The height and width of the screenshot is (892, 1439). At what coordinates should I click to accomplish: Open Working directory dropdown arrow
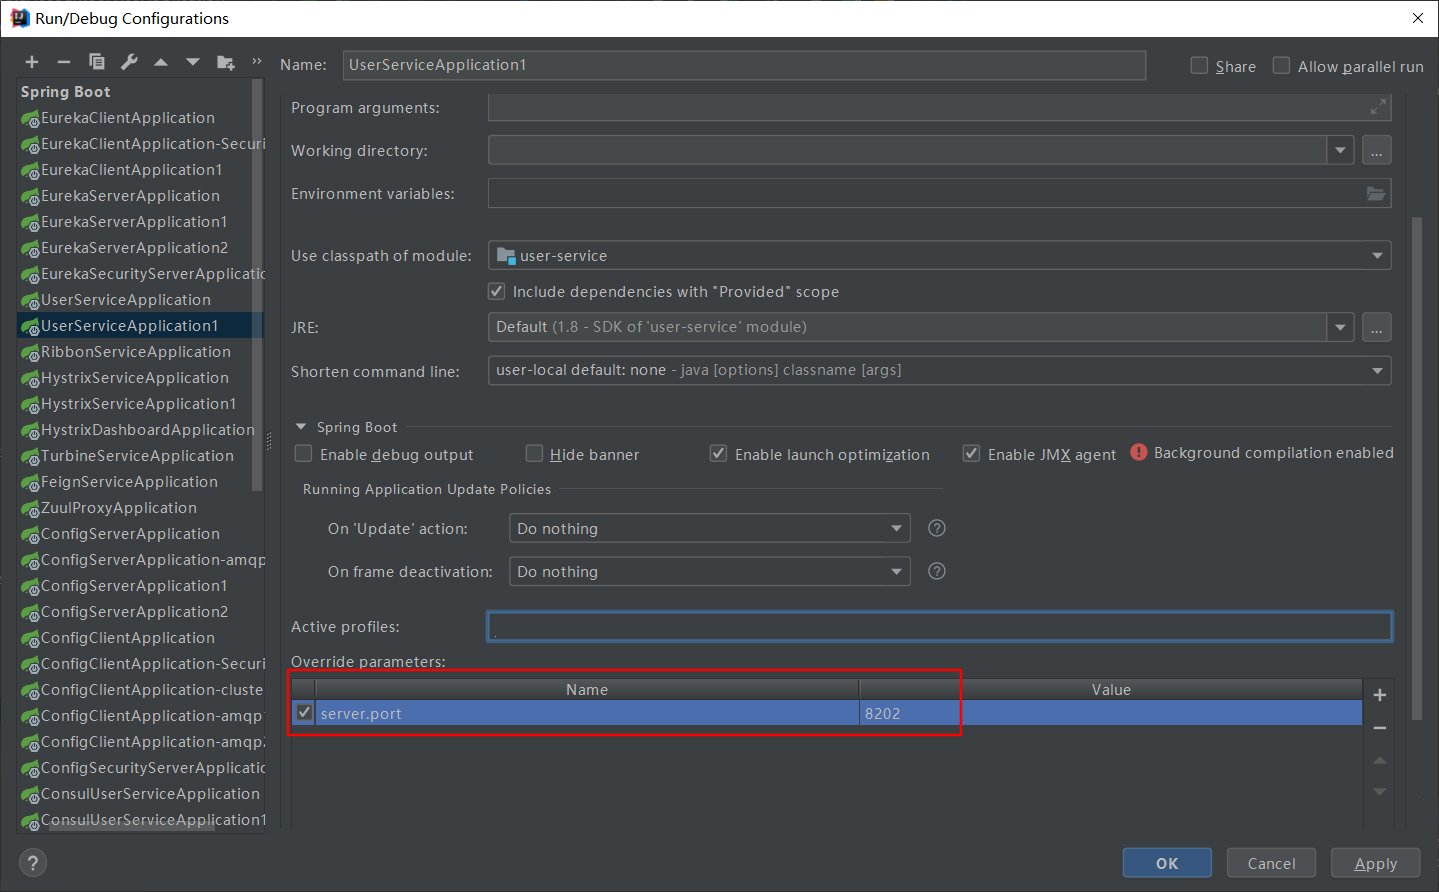click(x=1341, y=151)
